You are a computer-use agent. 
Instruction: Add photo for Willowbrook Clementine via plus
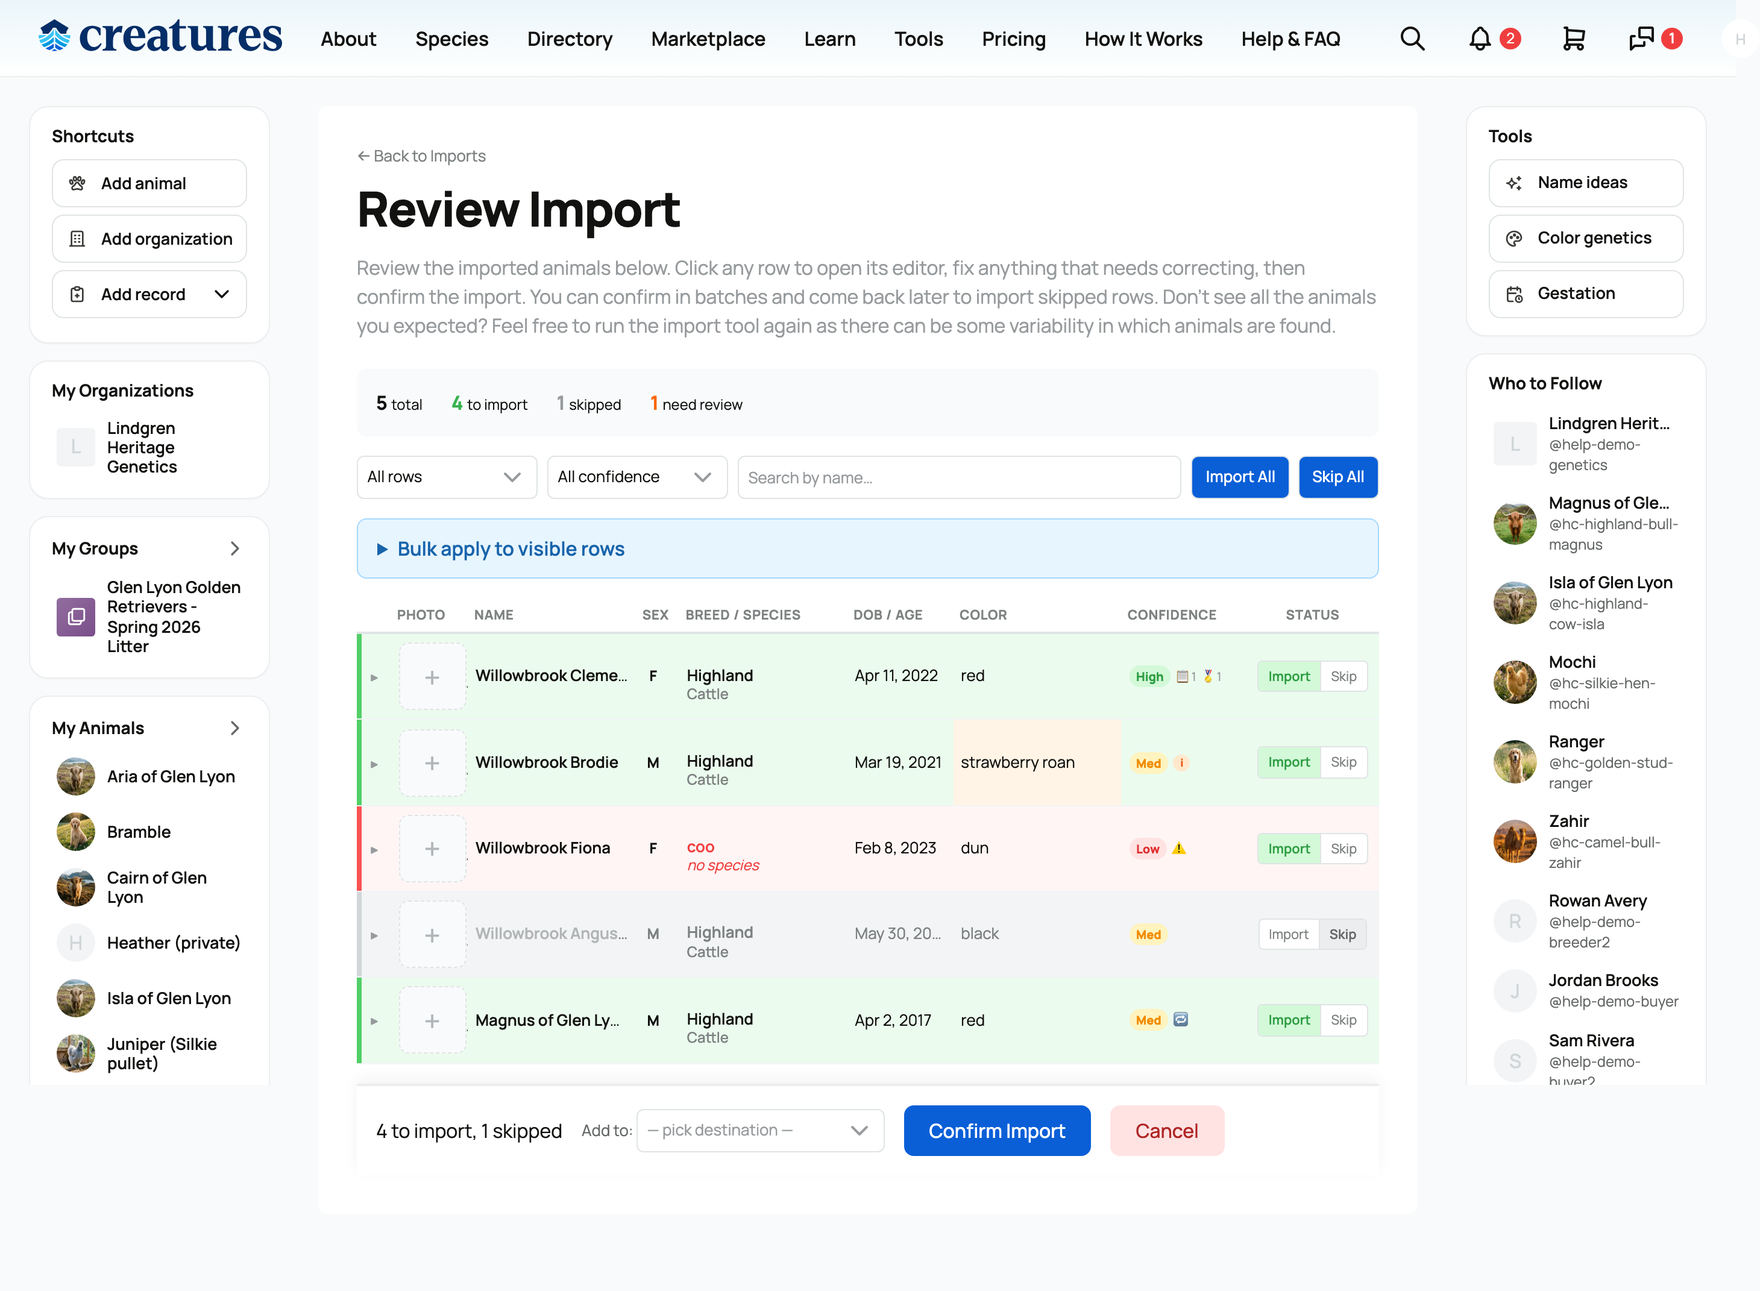[432, 678]
